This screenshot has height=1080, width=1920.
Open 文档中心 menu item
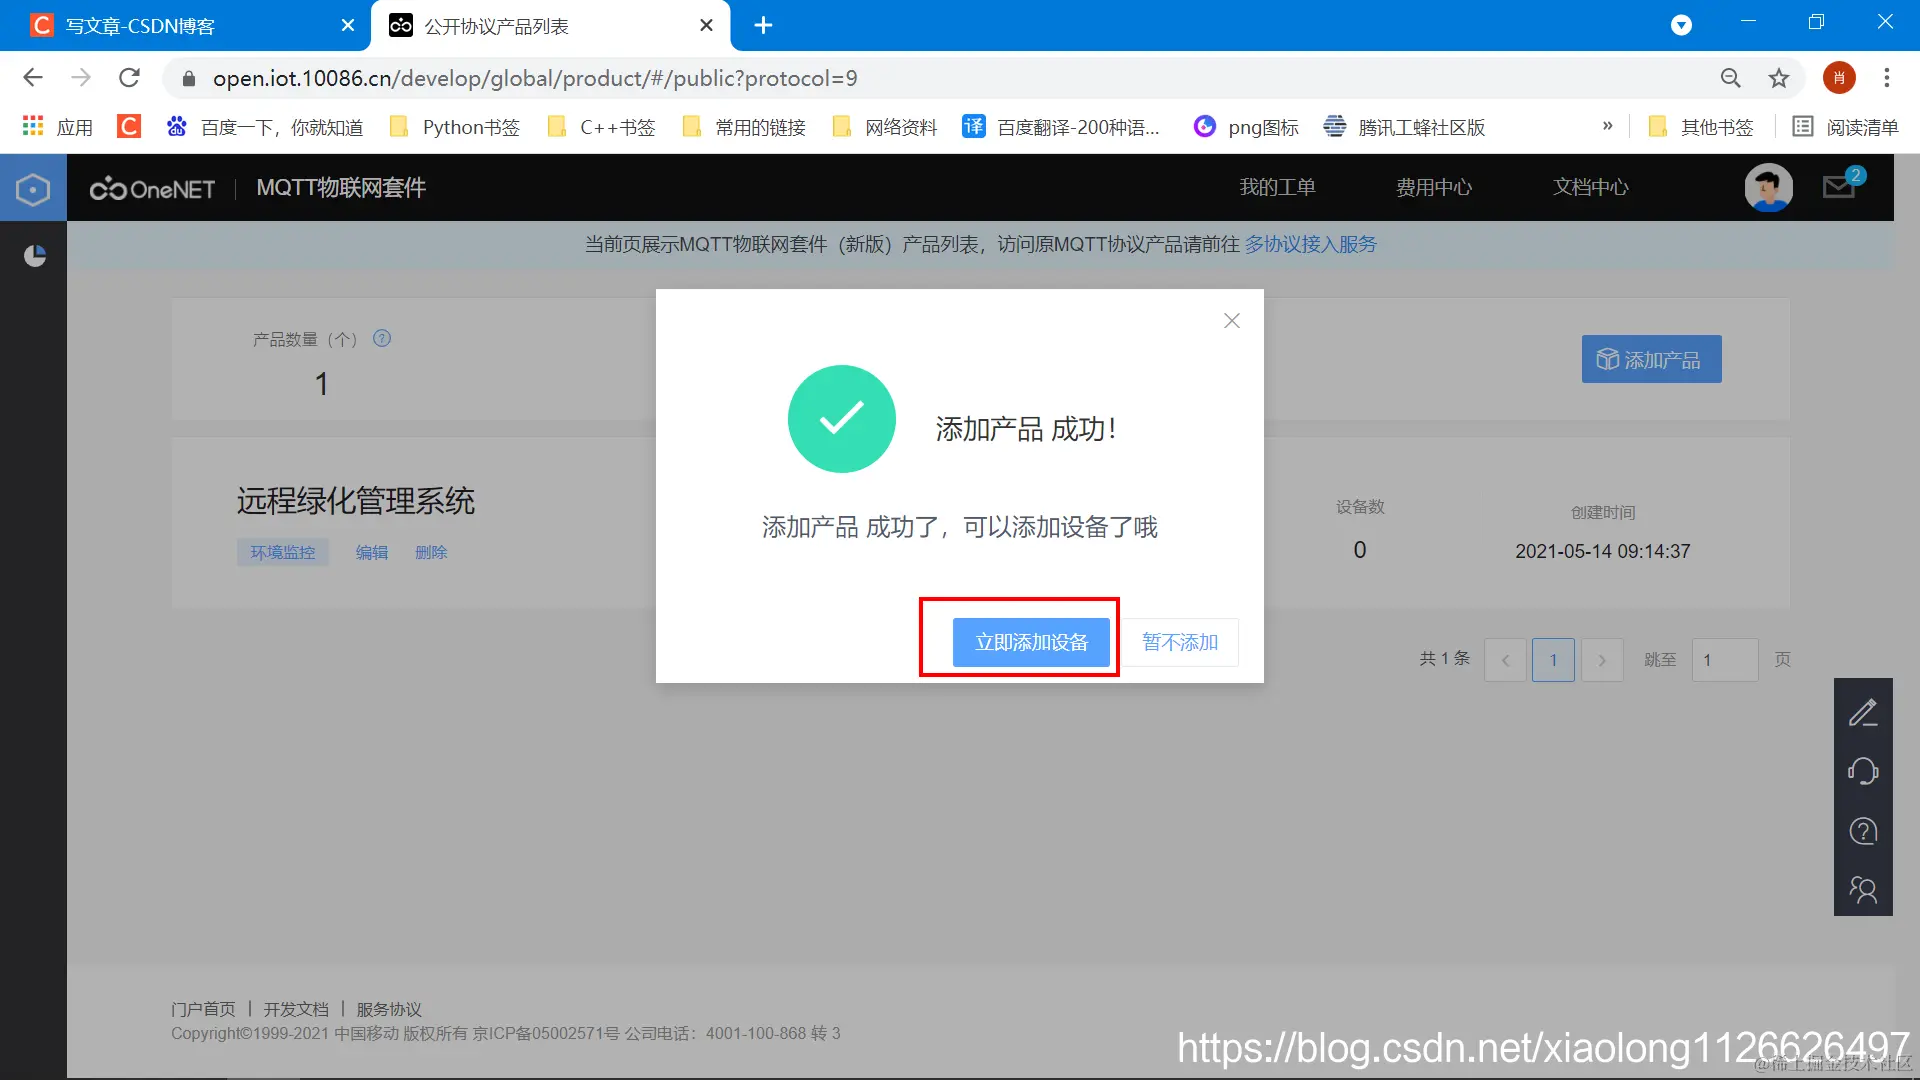[1590, 187]
